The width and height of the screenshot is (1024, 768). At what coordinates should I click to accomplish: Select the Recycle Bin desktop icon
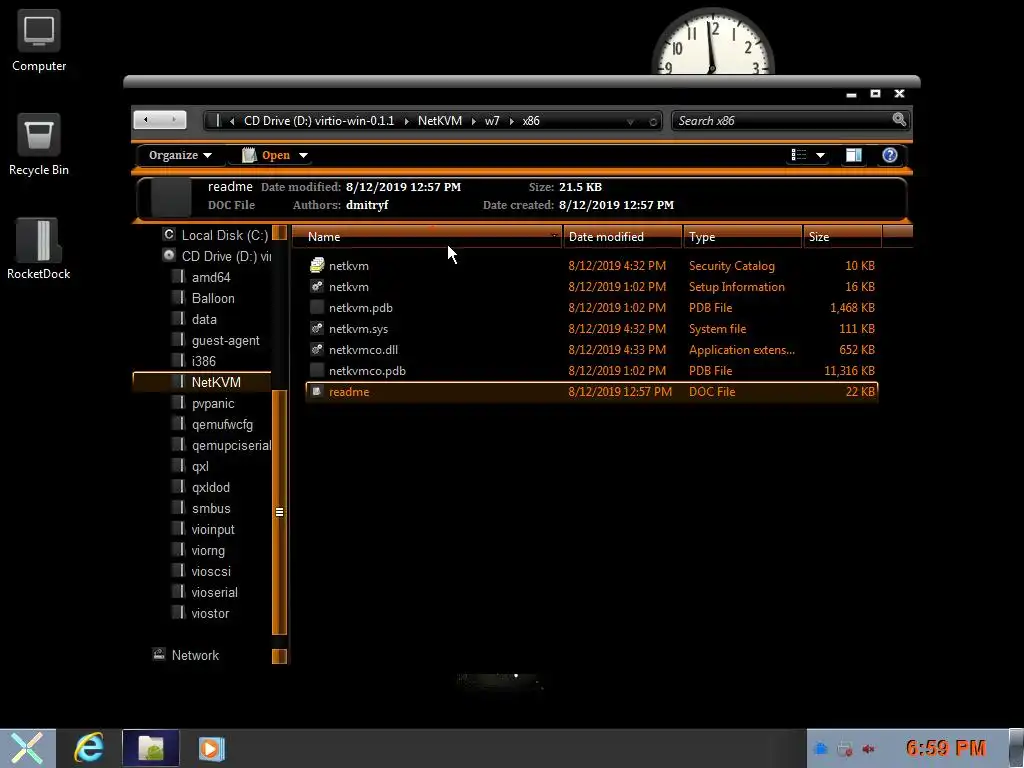tap(39, 144)
